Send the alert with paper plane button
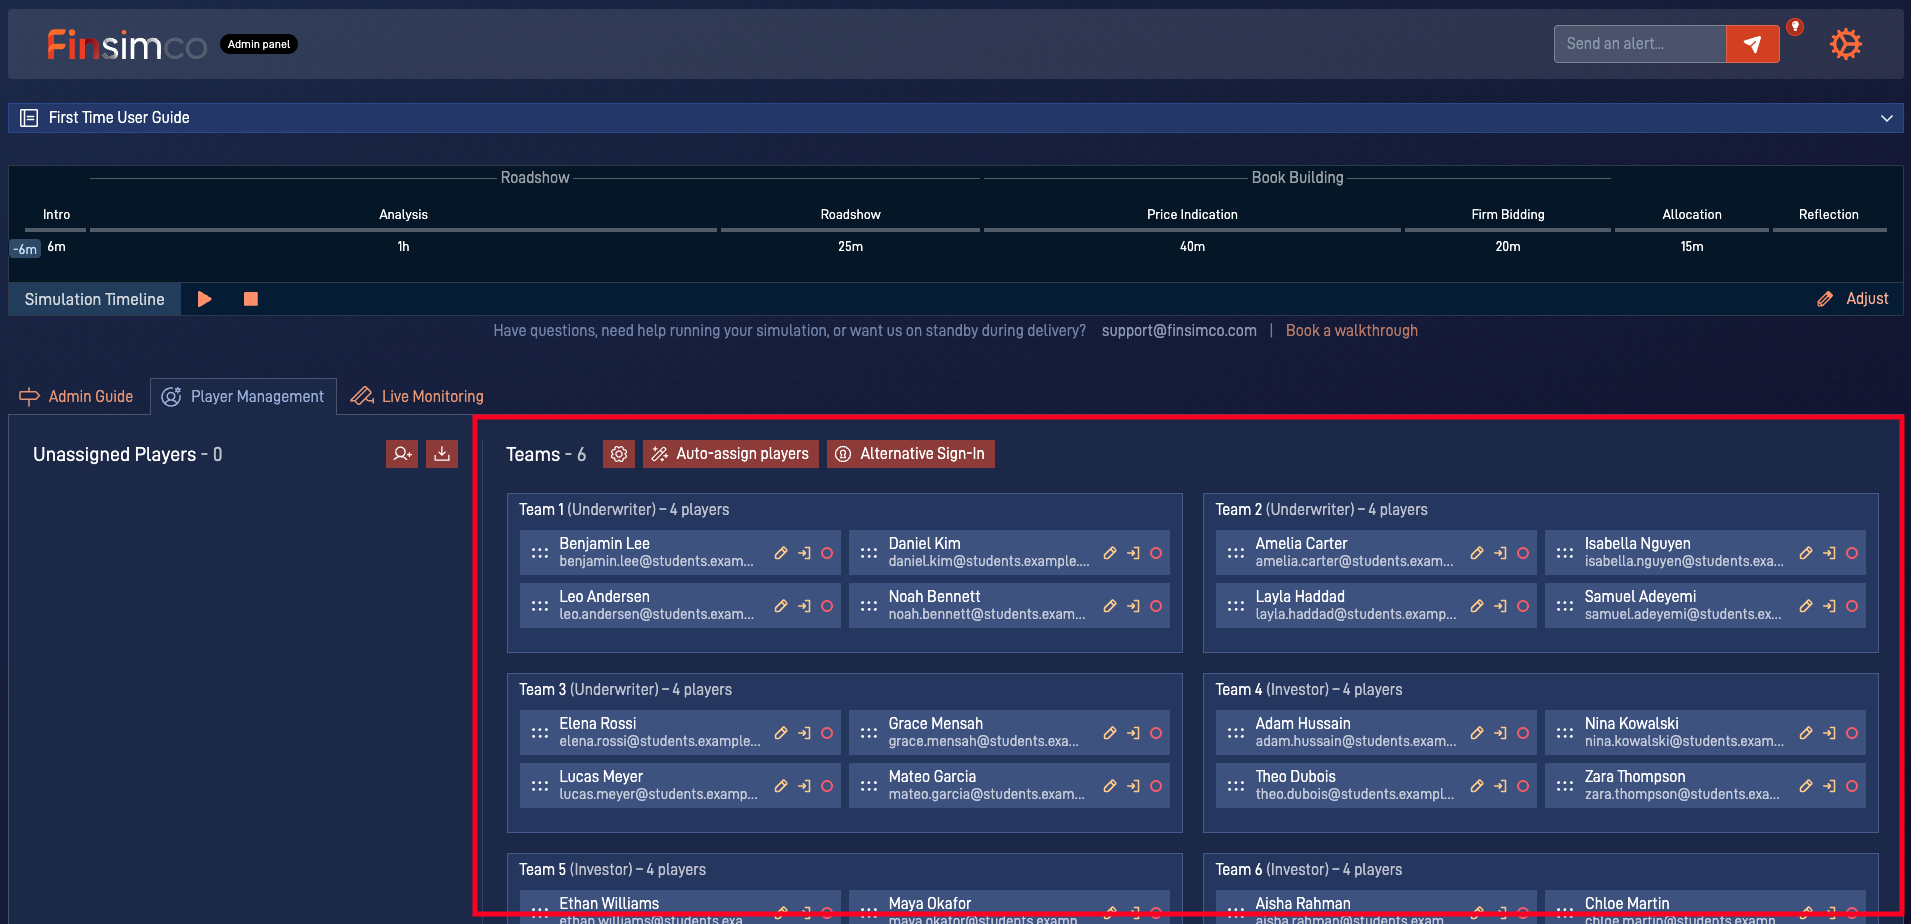This screenshot has height=924, width=1911. coord(1752,44)
